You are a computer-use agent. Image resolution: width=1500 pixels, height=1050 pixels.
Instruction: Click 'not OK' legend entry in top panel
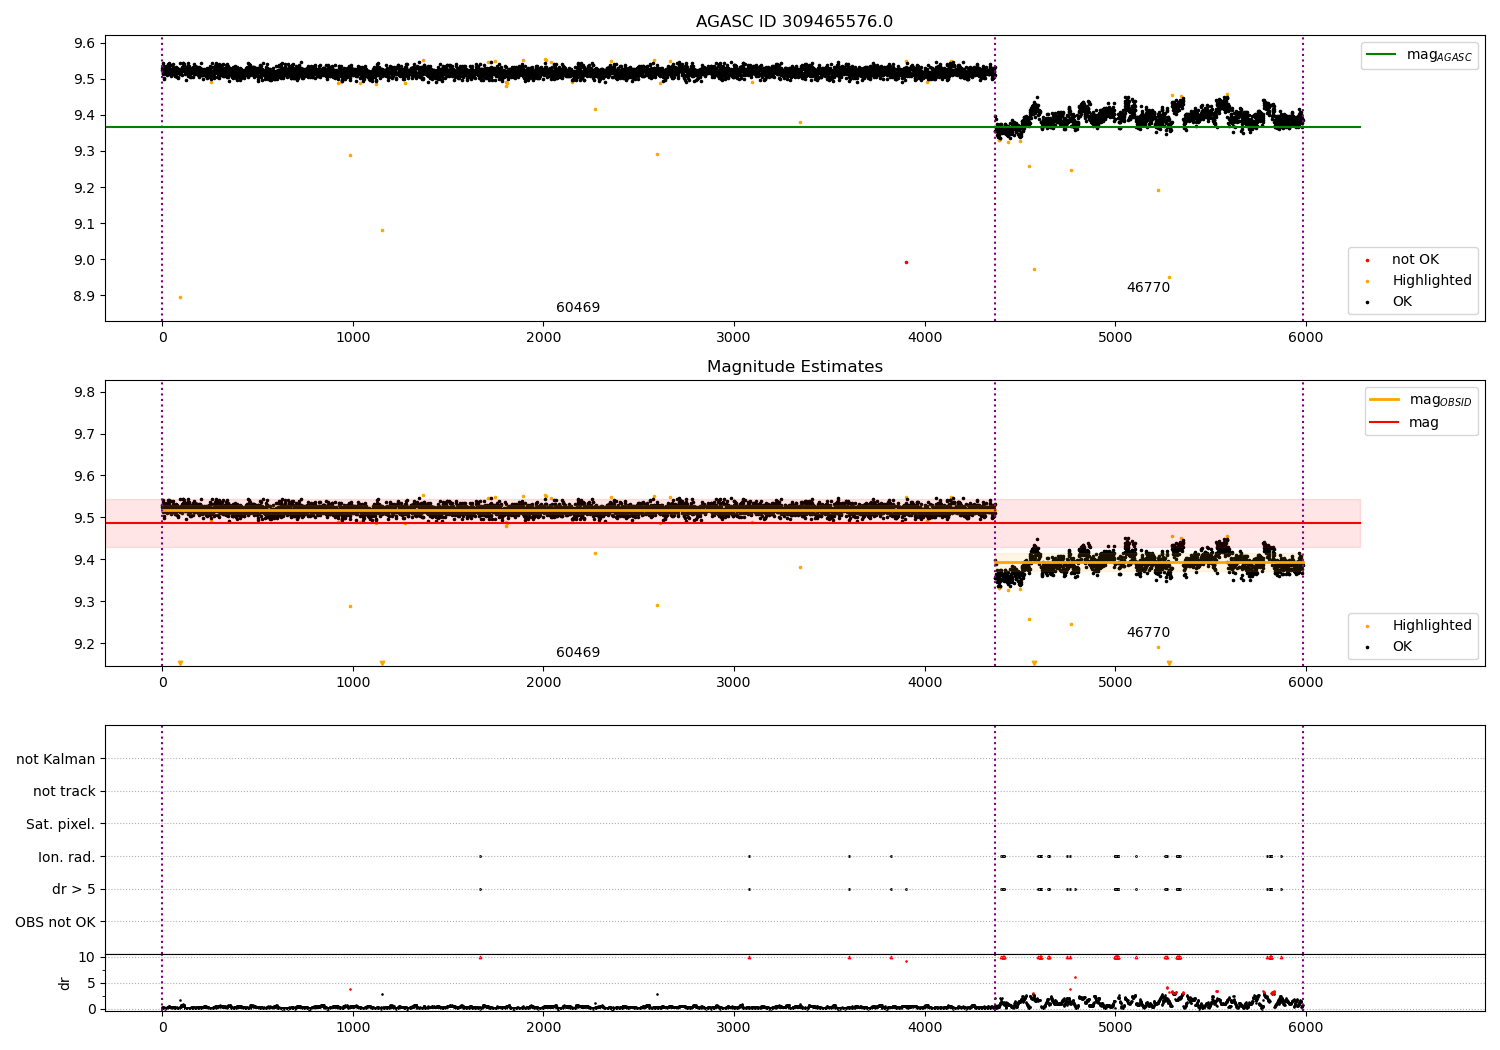1402,260
